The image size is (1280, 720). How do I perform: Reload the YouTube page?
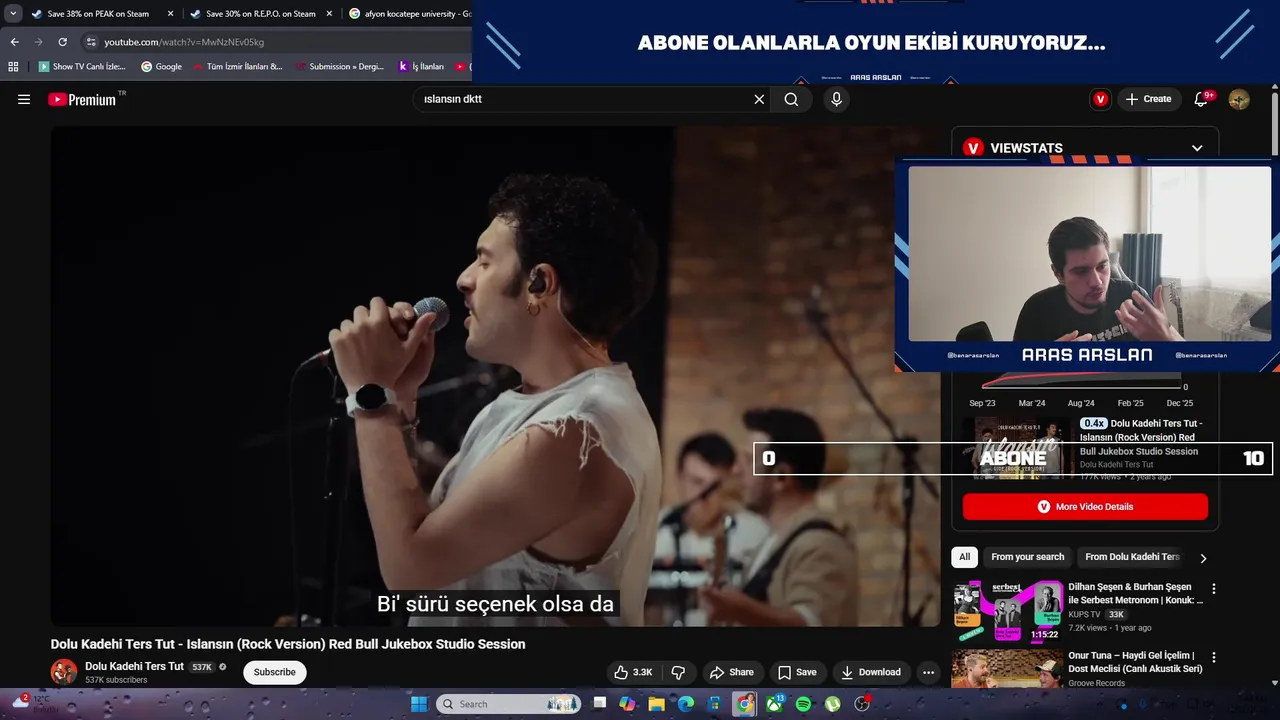pos(62,42)
